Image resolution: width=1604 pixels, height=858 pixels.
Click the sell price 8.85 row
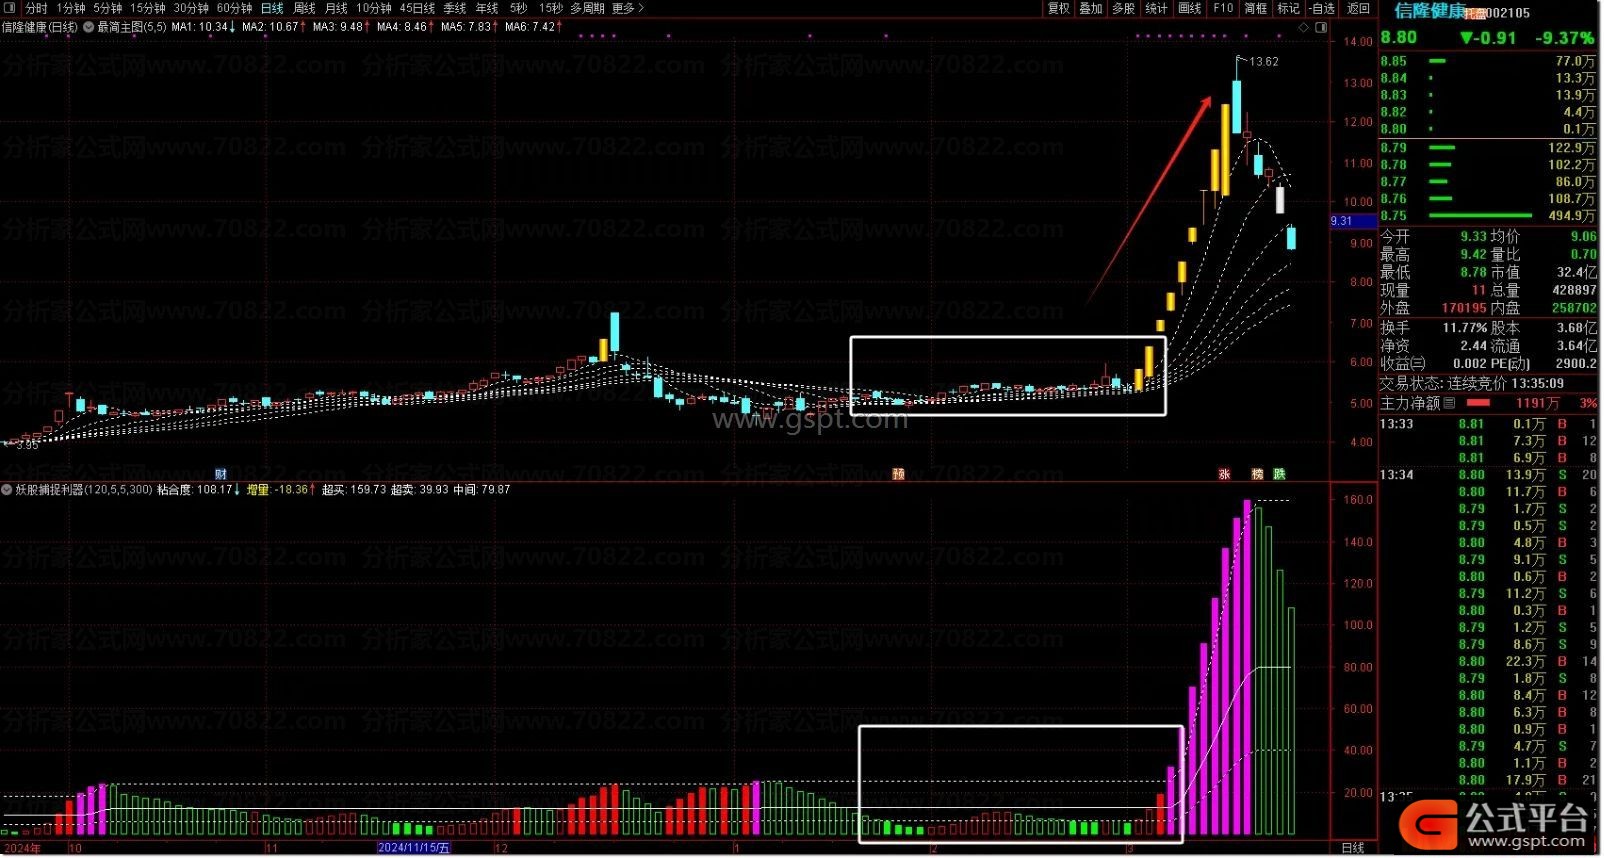[1488, 61]
